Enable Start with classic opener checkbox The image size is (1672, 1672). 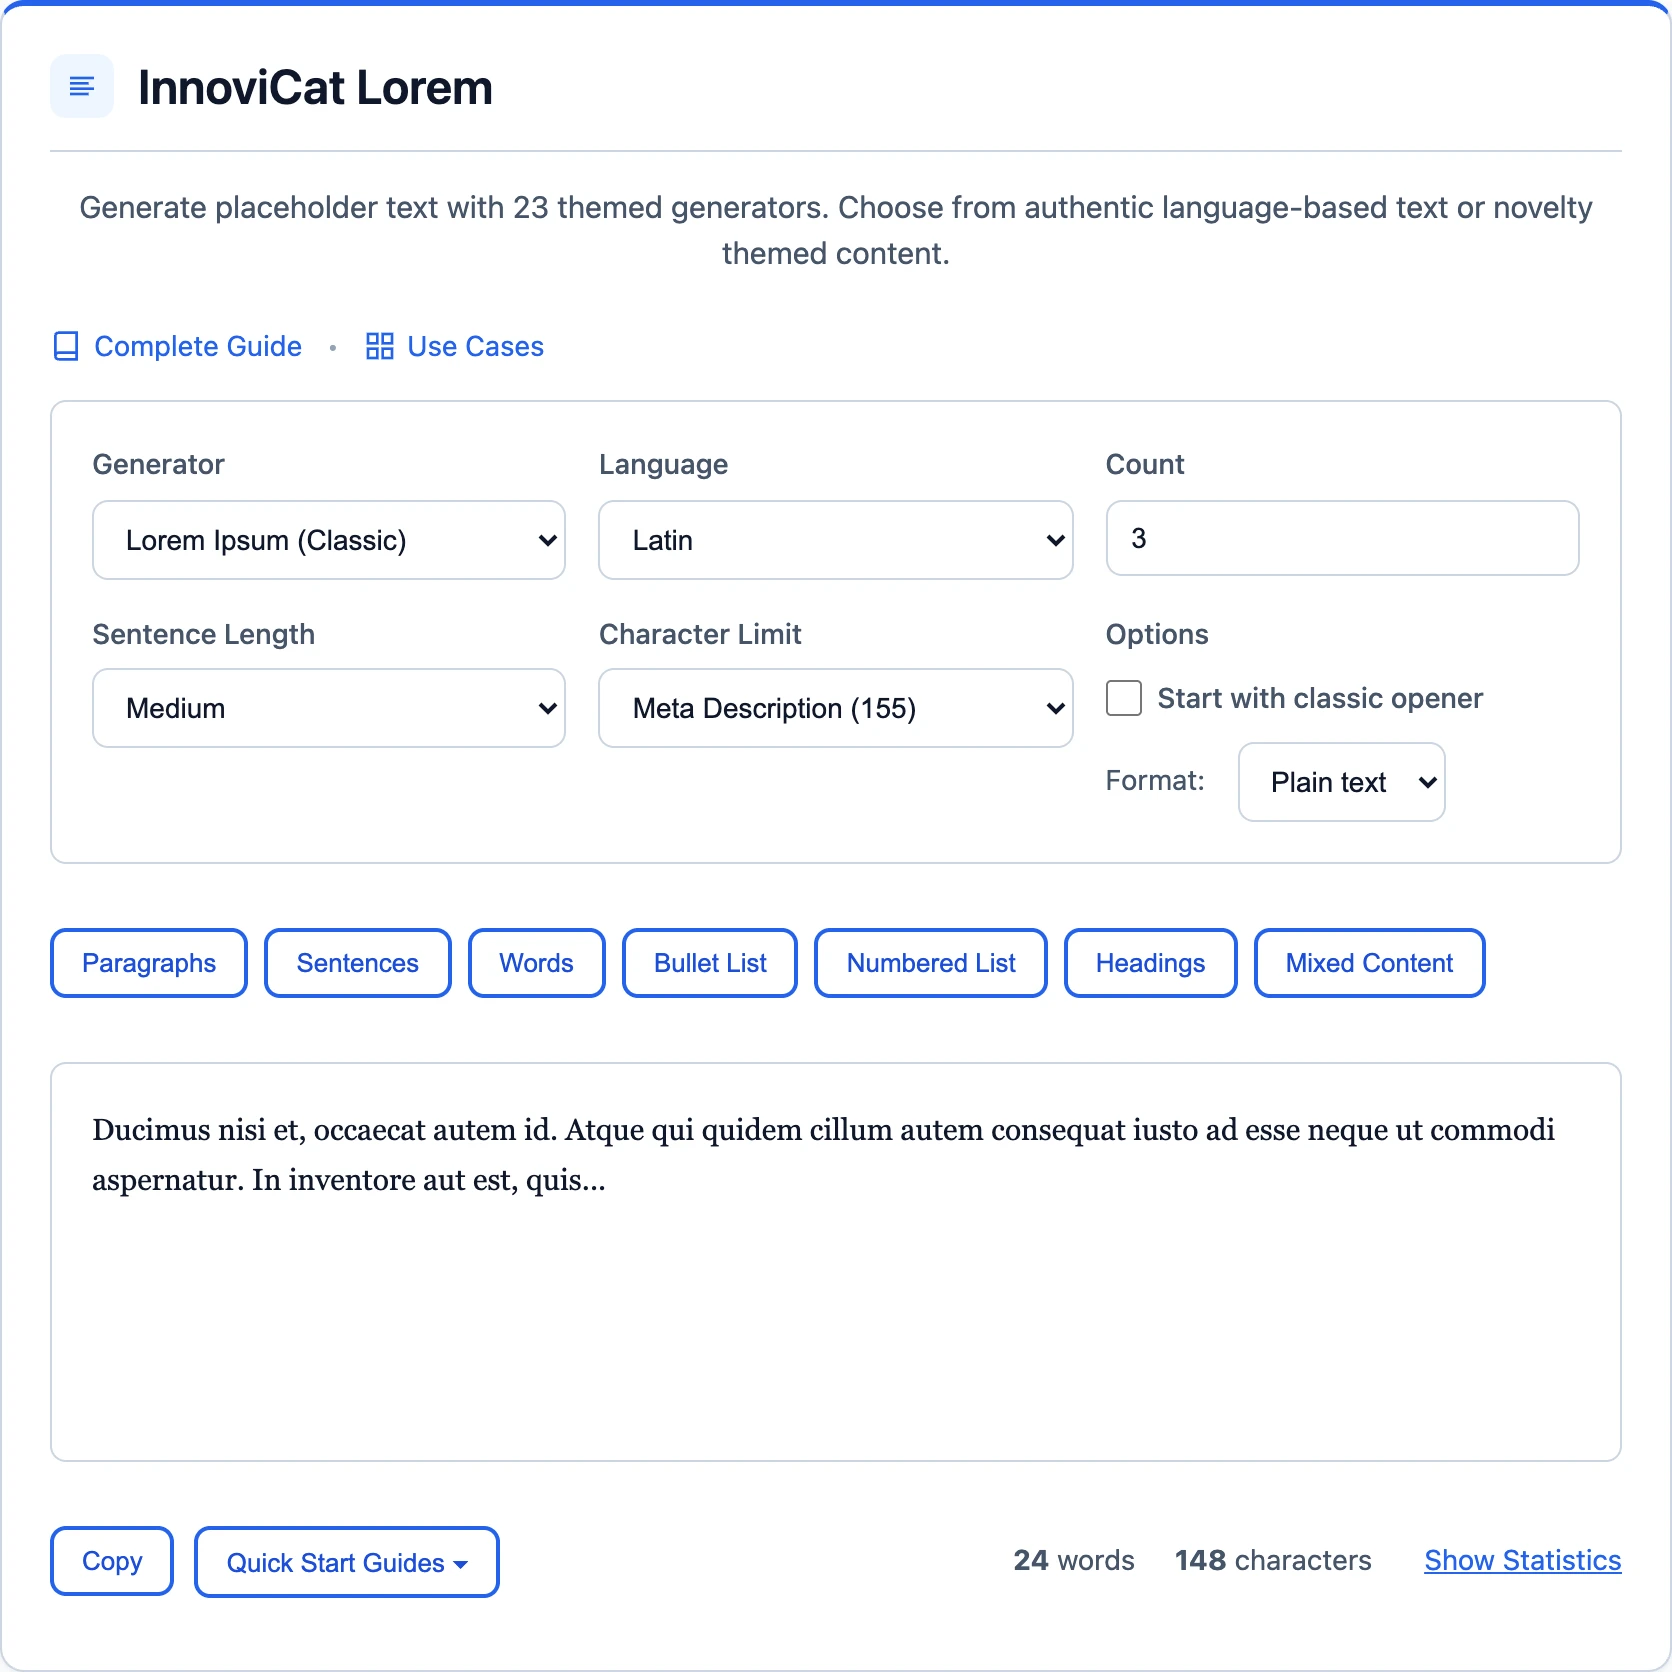click(1124, 698)
